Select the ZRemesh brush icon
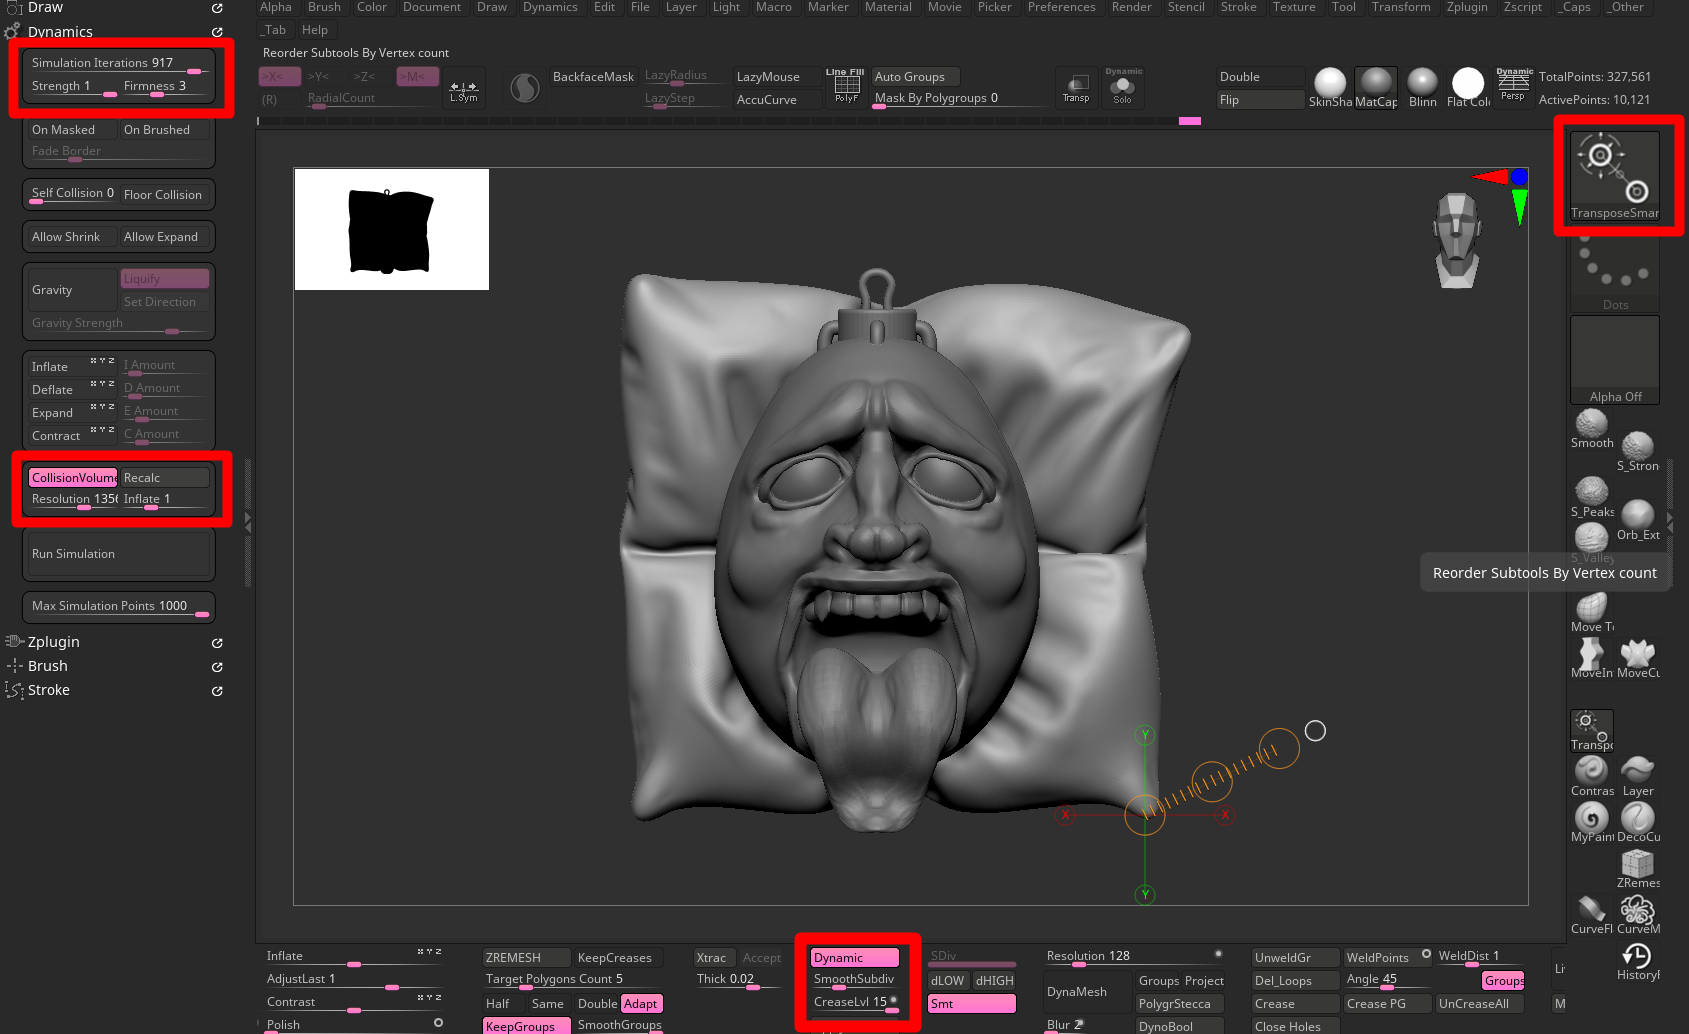 click(1638, 868)
